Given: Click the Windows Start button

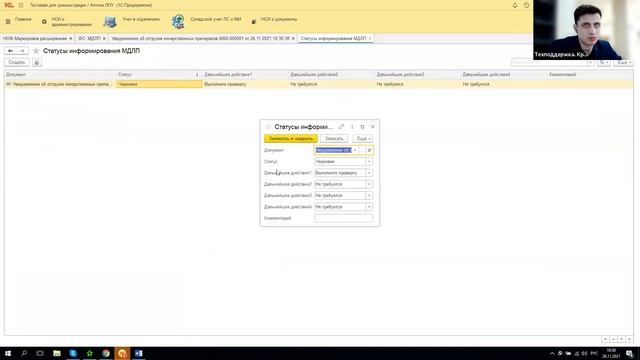Looking at the screenshot, I should coord(8,353).
